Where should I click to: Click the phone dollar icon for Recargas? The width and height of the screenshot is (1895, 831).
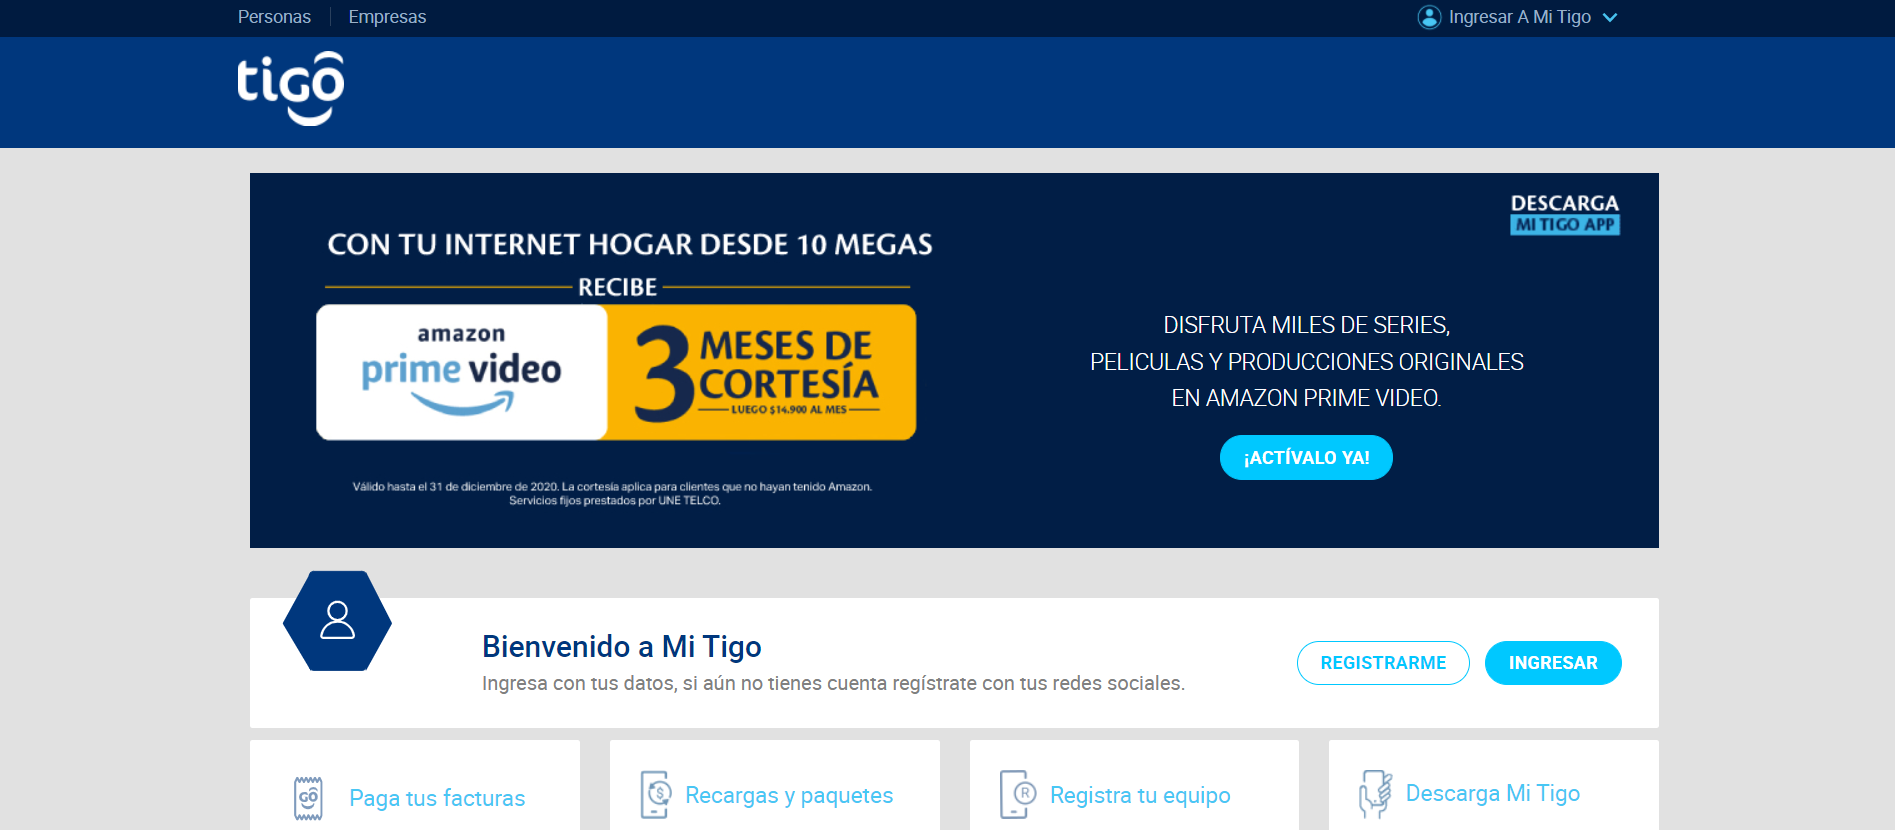point(655,795)
